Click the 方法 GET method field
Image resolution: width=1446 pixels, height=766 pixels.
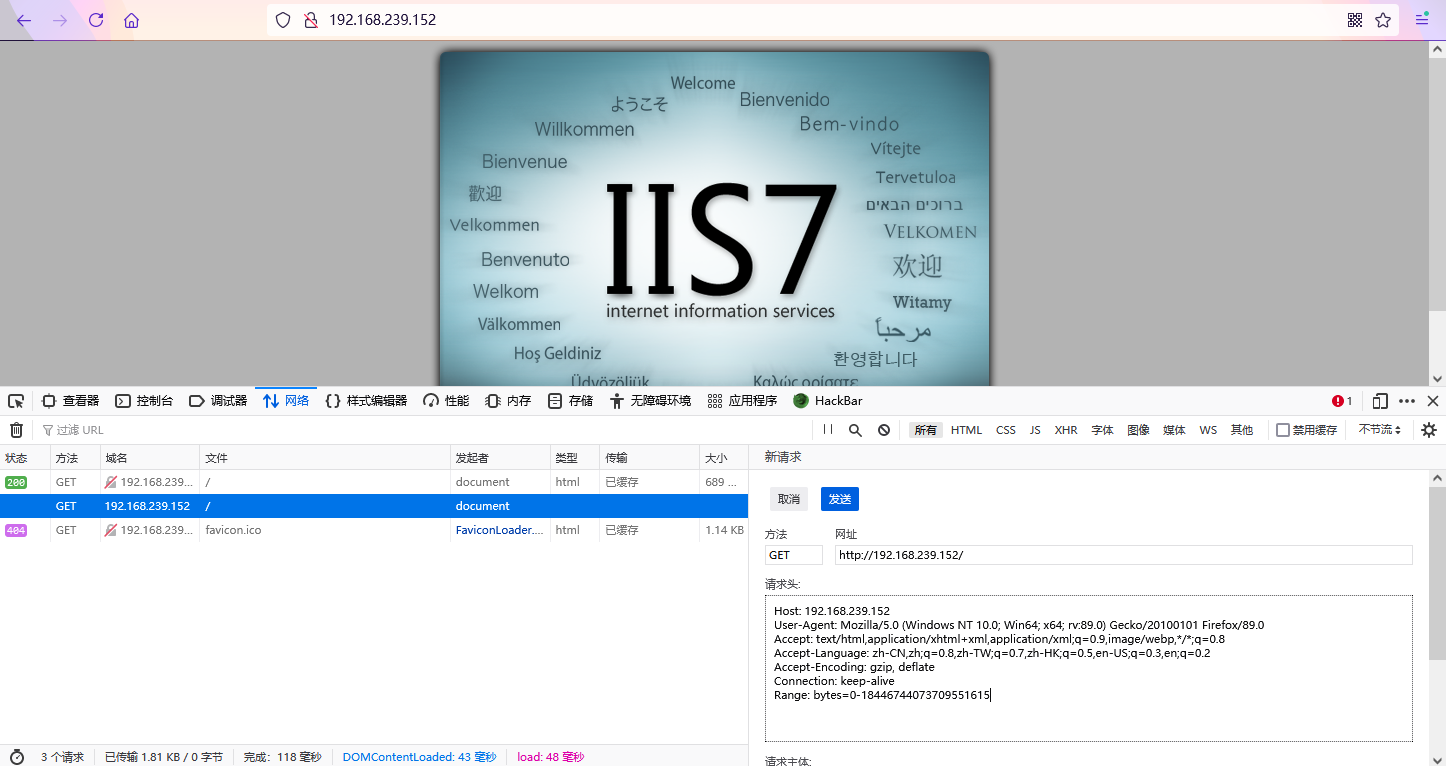794,555
